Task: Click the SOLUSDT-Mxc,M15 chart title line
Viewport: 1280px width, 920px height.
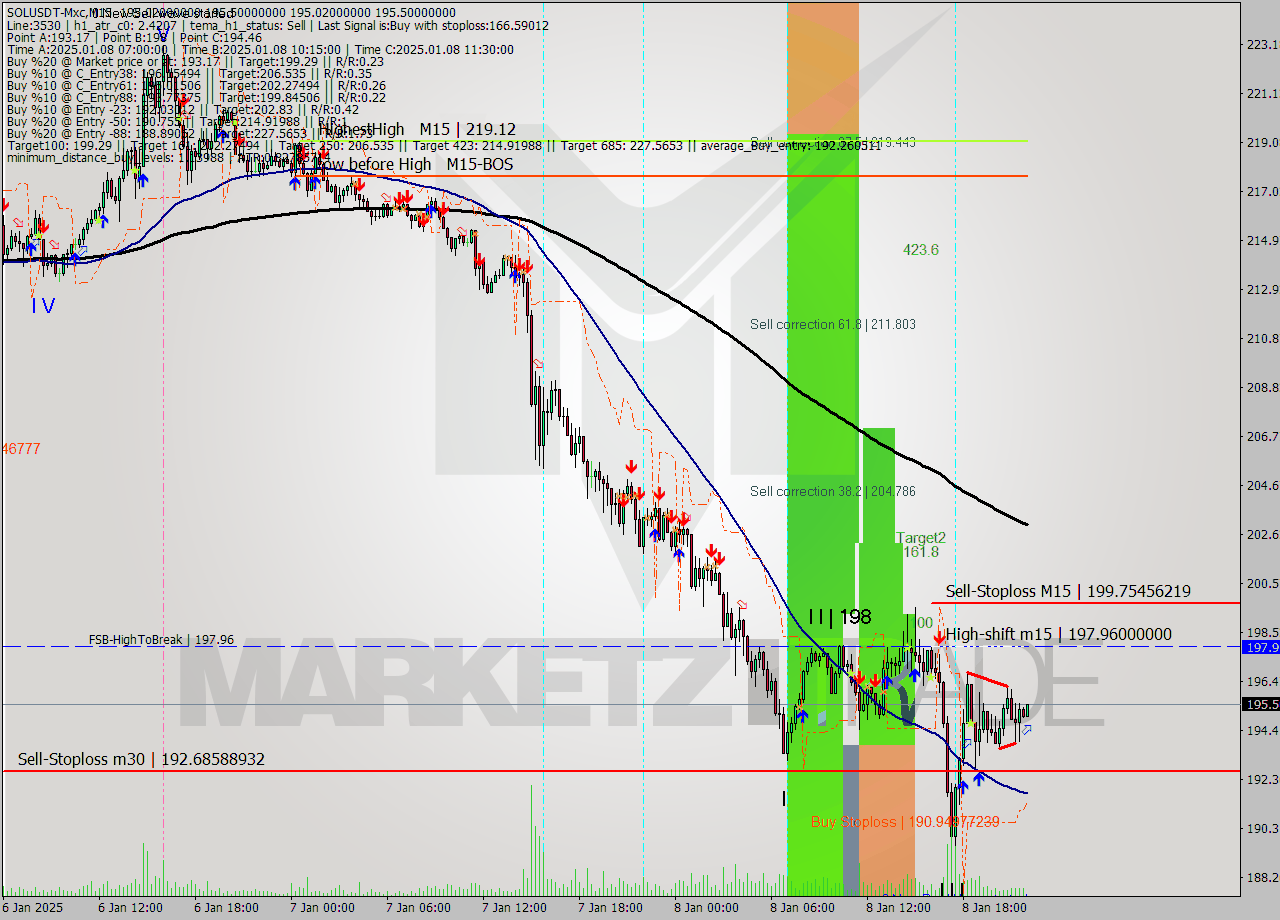Action: [x=231, y=13]
